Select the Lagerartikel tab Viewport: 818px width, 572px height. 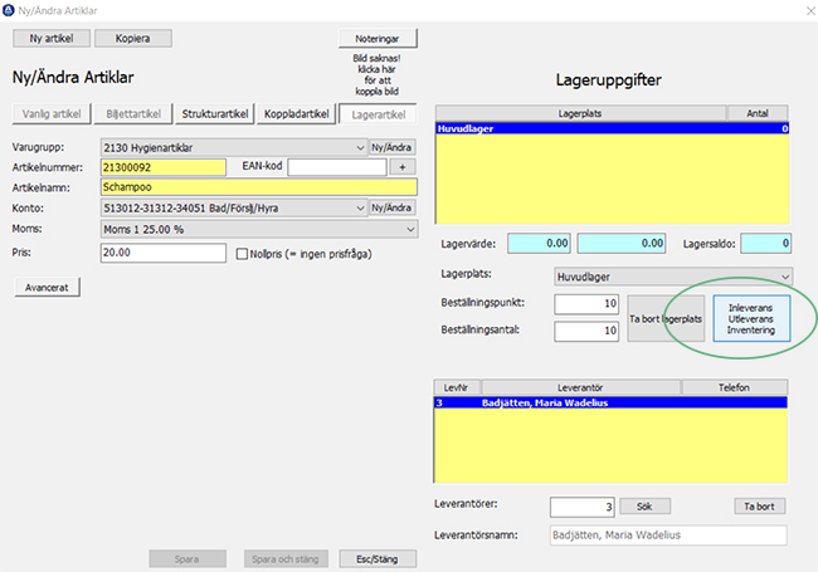[378, 114]
